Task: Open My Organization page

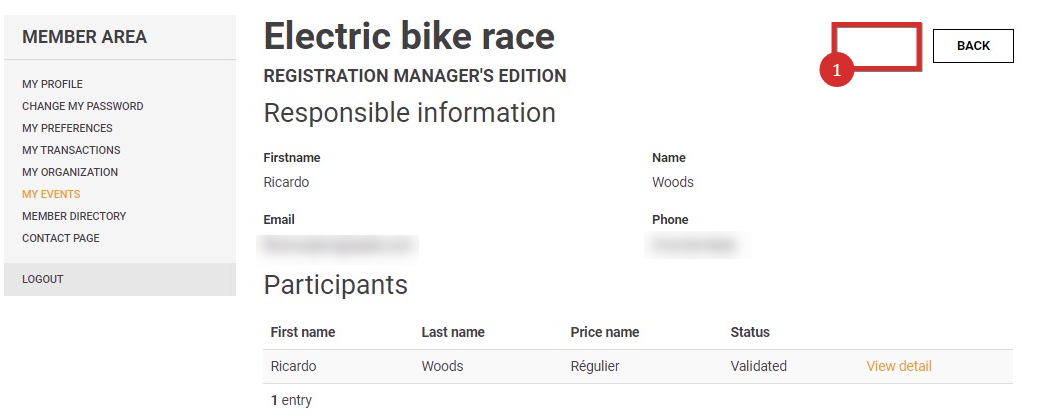Action: pos(70,172)
